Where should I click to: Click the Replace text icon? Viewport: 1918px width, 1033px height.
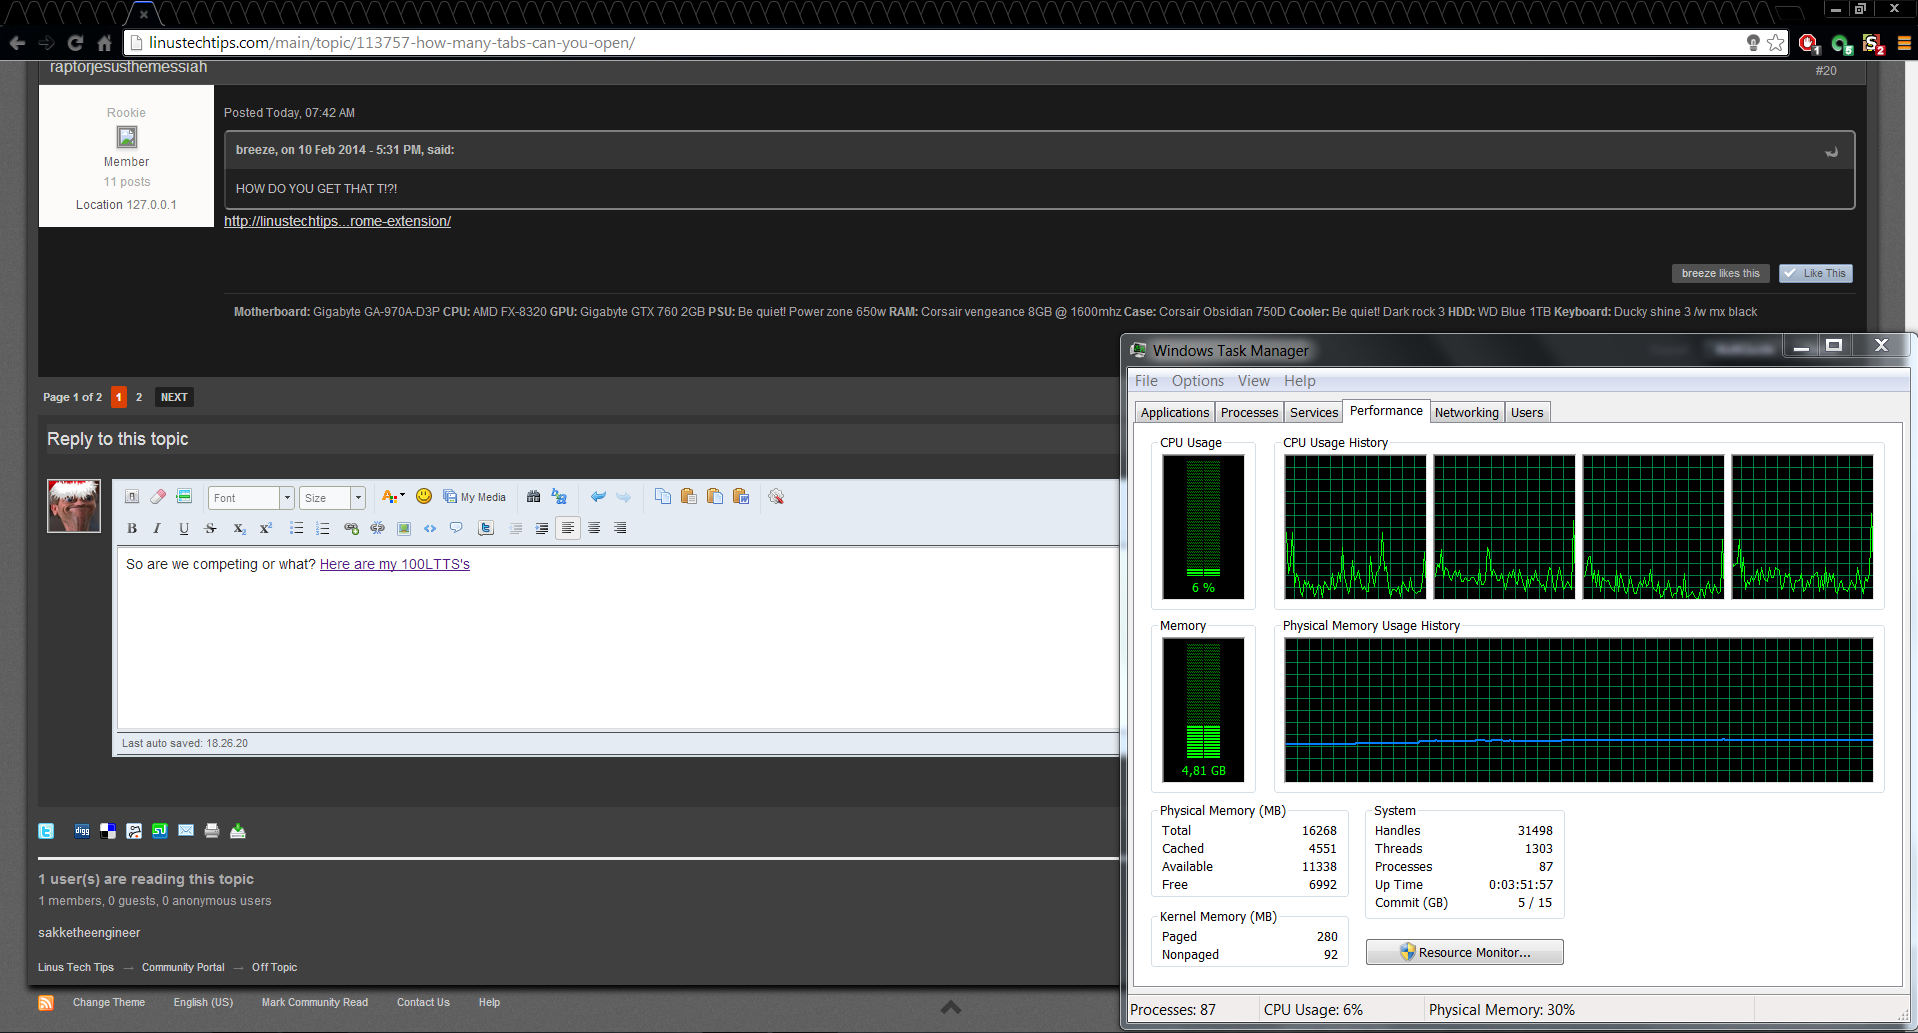[x=559, y=497]
